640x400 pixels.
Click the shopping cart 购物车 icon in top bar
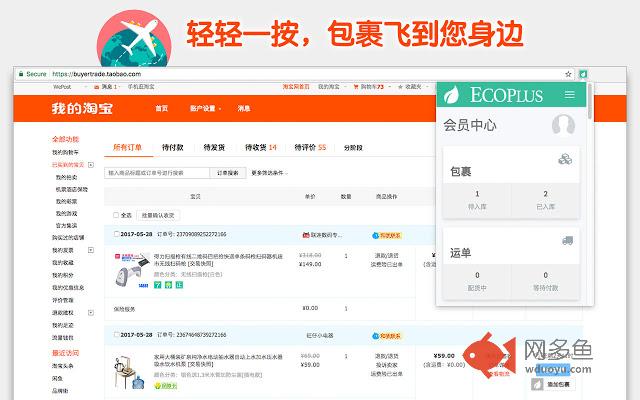click(356, 87)
